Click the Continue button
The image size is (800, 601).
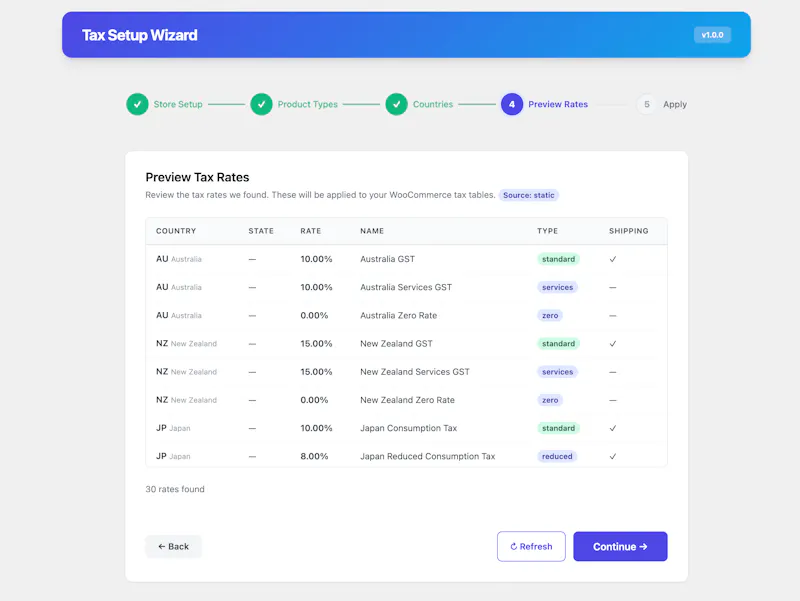pyautogui.click(x=620, y=546)
